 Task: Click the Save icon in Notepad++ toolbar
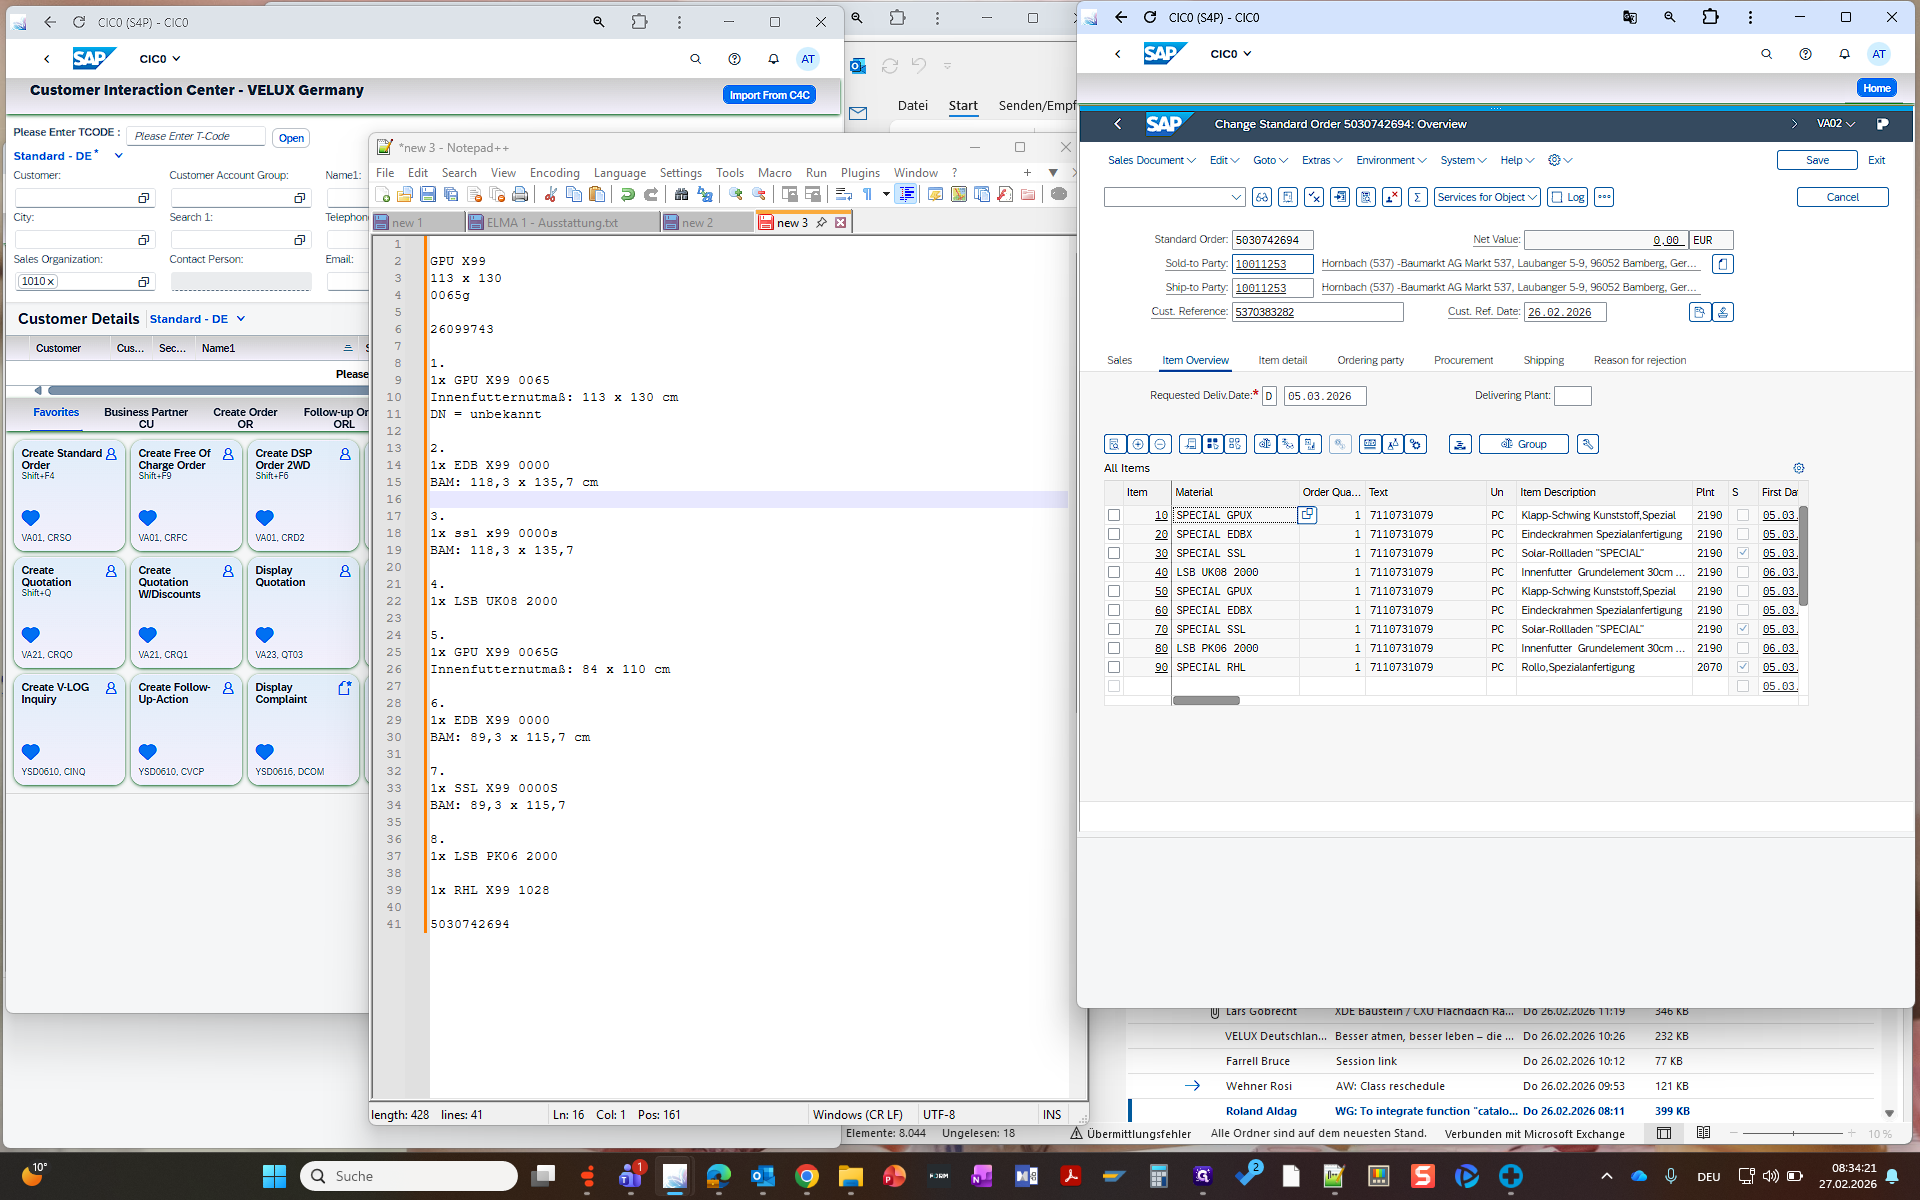428,194
